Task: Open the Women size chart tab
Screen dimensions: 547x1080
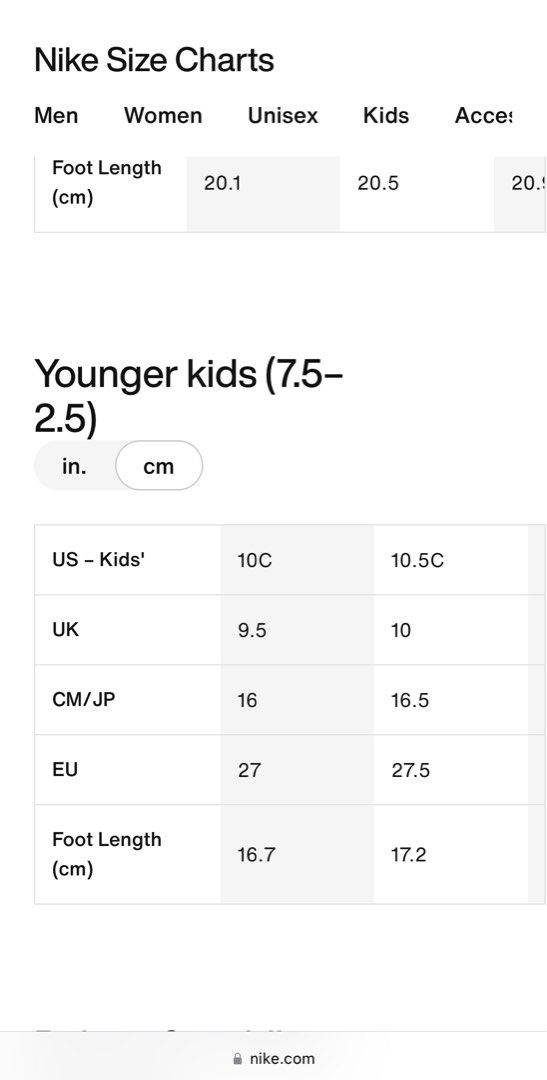Action: click(x=163, y=116)
